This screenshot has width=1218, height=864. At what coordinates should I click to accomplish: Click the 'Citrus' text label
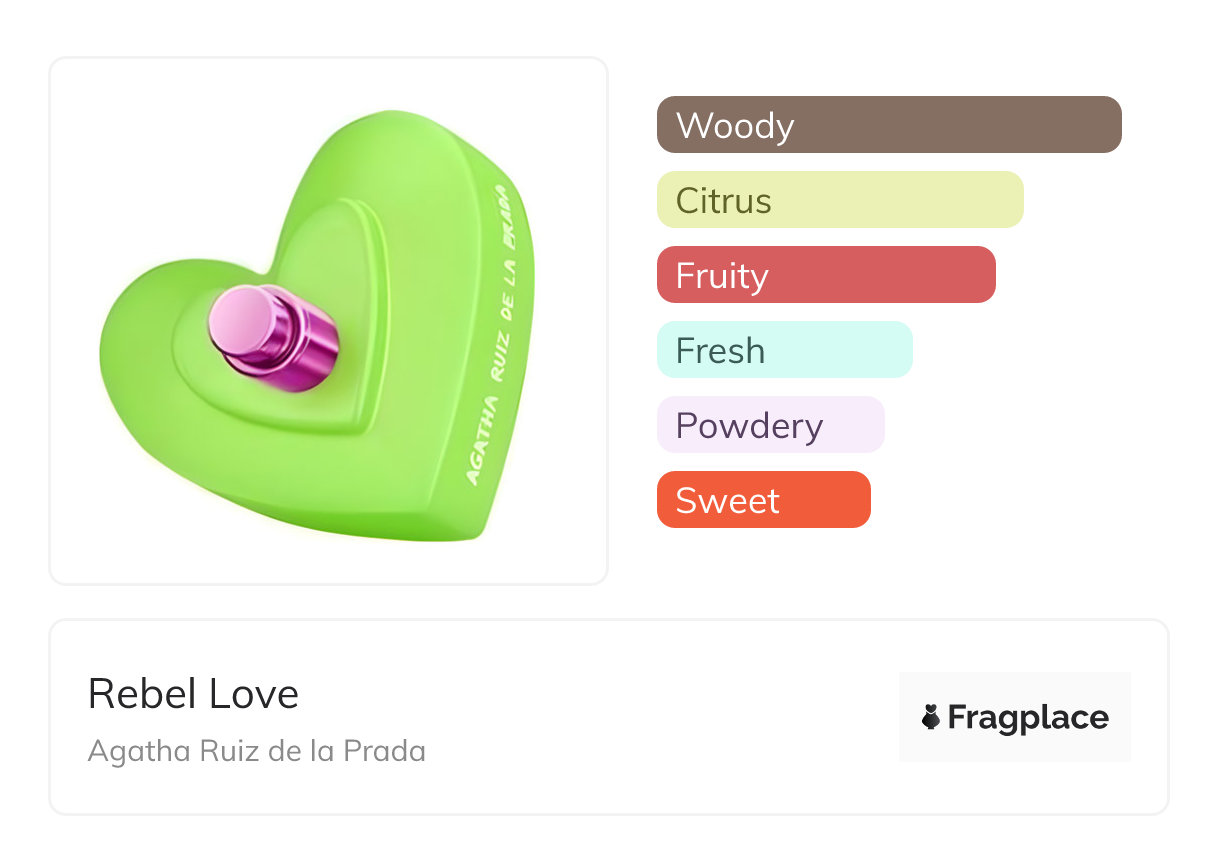[724, 201]
